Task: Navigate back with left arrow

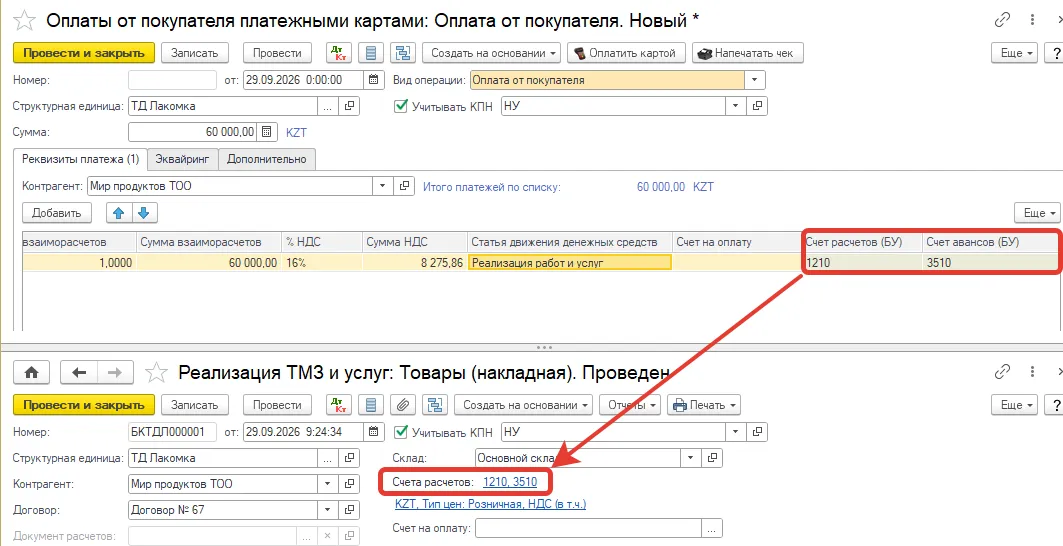Action: [x=79, y=372]
